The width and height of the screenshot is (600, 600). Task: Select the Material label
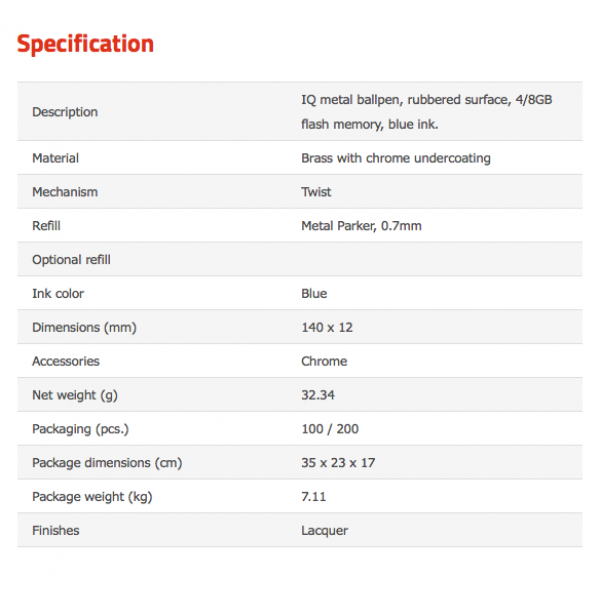(x=55, y=158)
